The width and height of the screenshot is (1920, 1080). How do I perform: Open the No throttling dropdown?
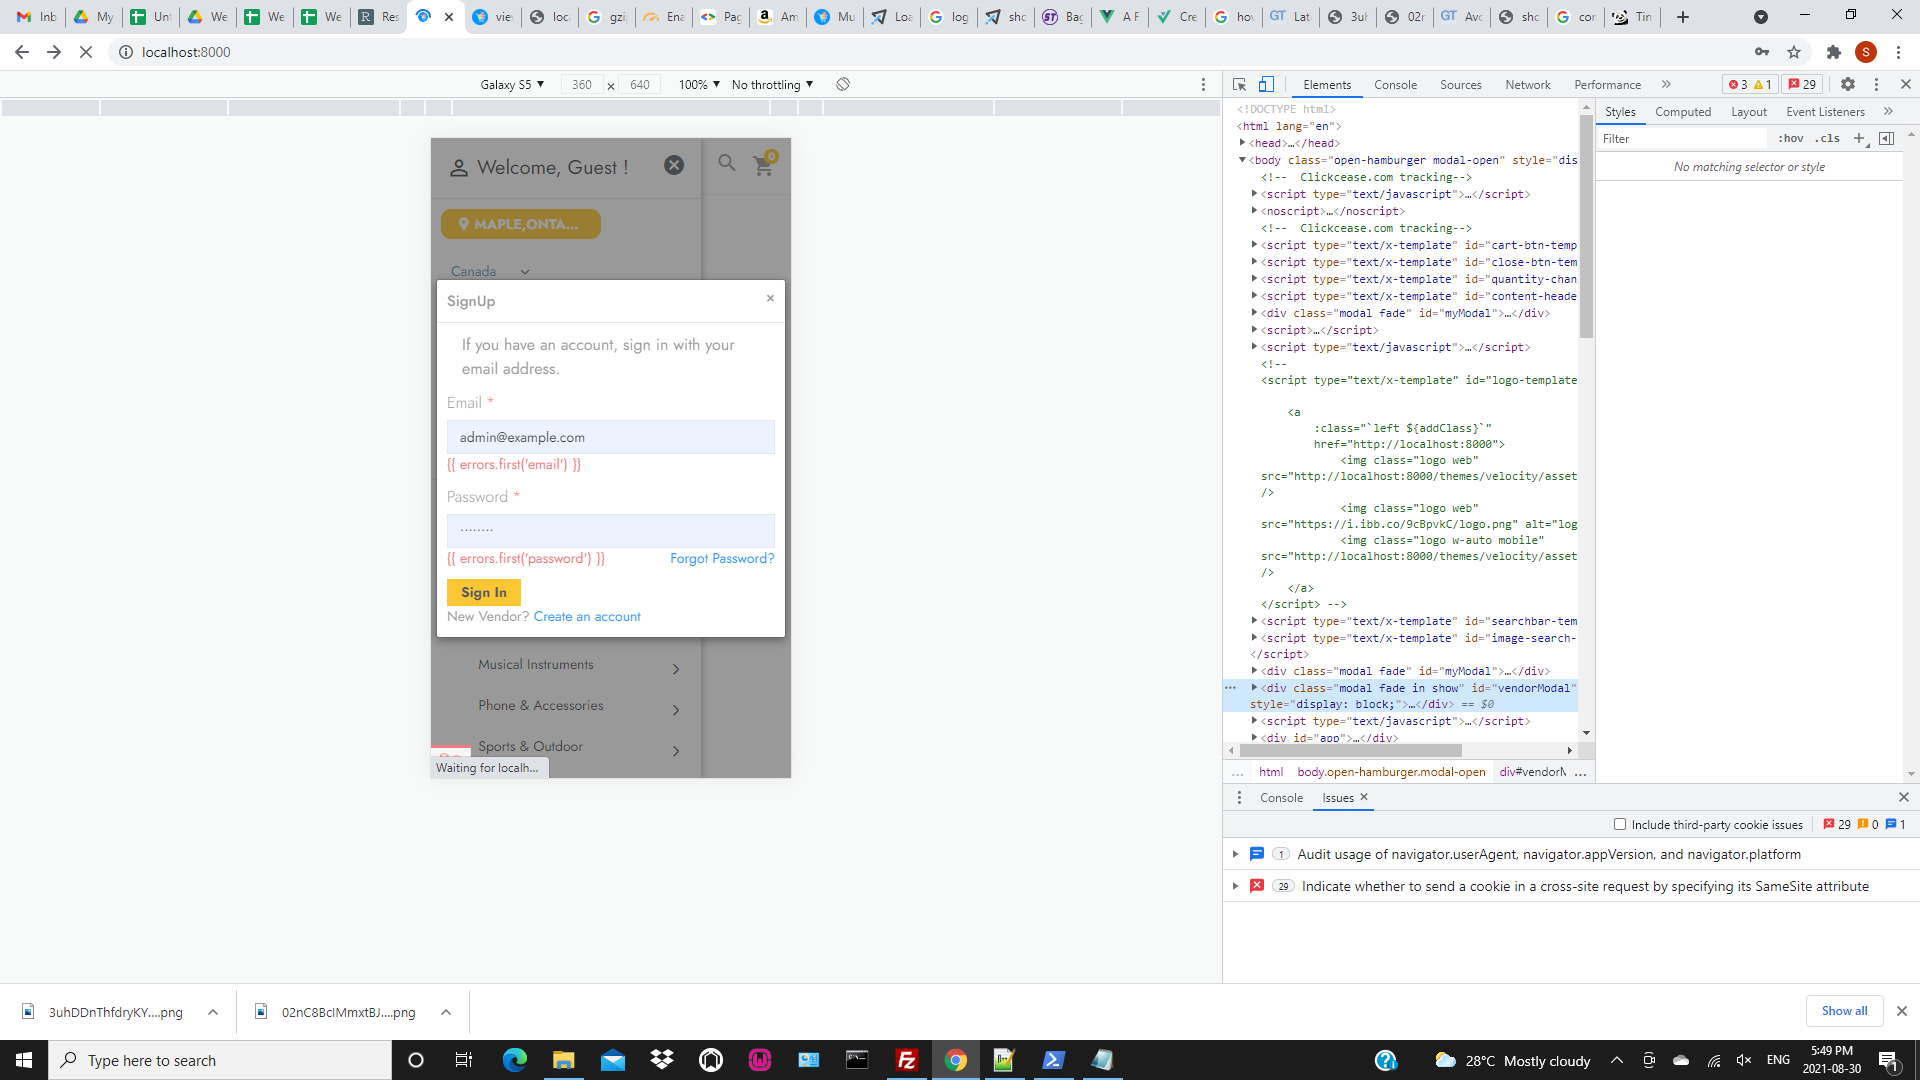click(772, 85)
